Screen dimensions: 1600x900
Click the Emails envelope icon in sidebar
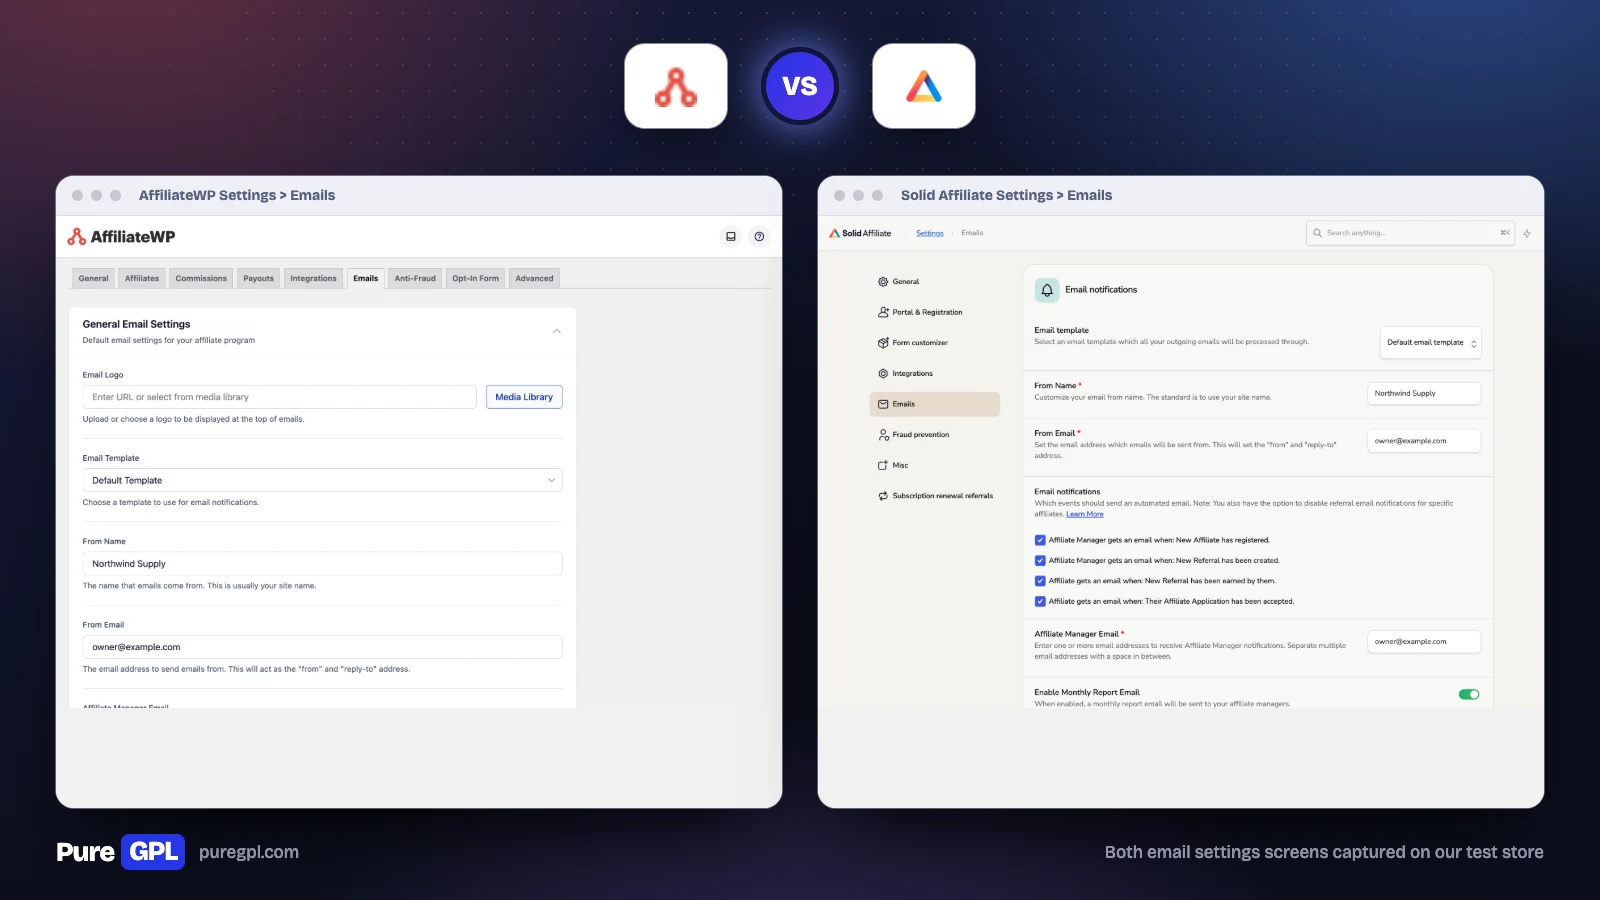click(x=883, y=404)
